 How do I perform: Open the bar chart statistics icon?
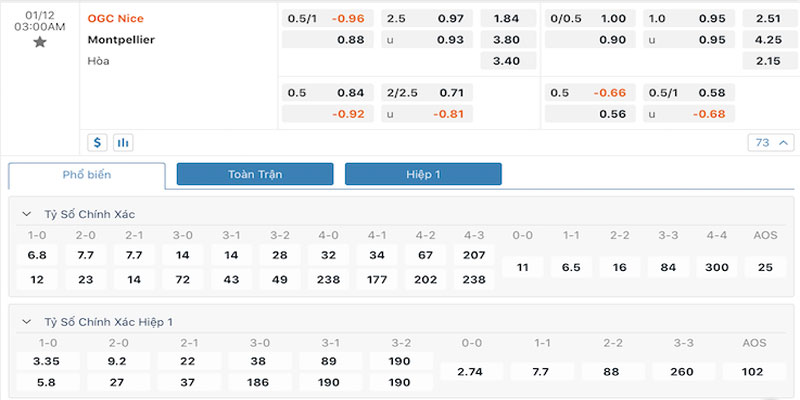click(x=123, y=142)
